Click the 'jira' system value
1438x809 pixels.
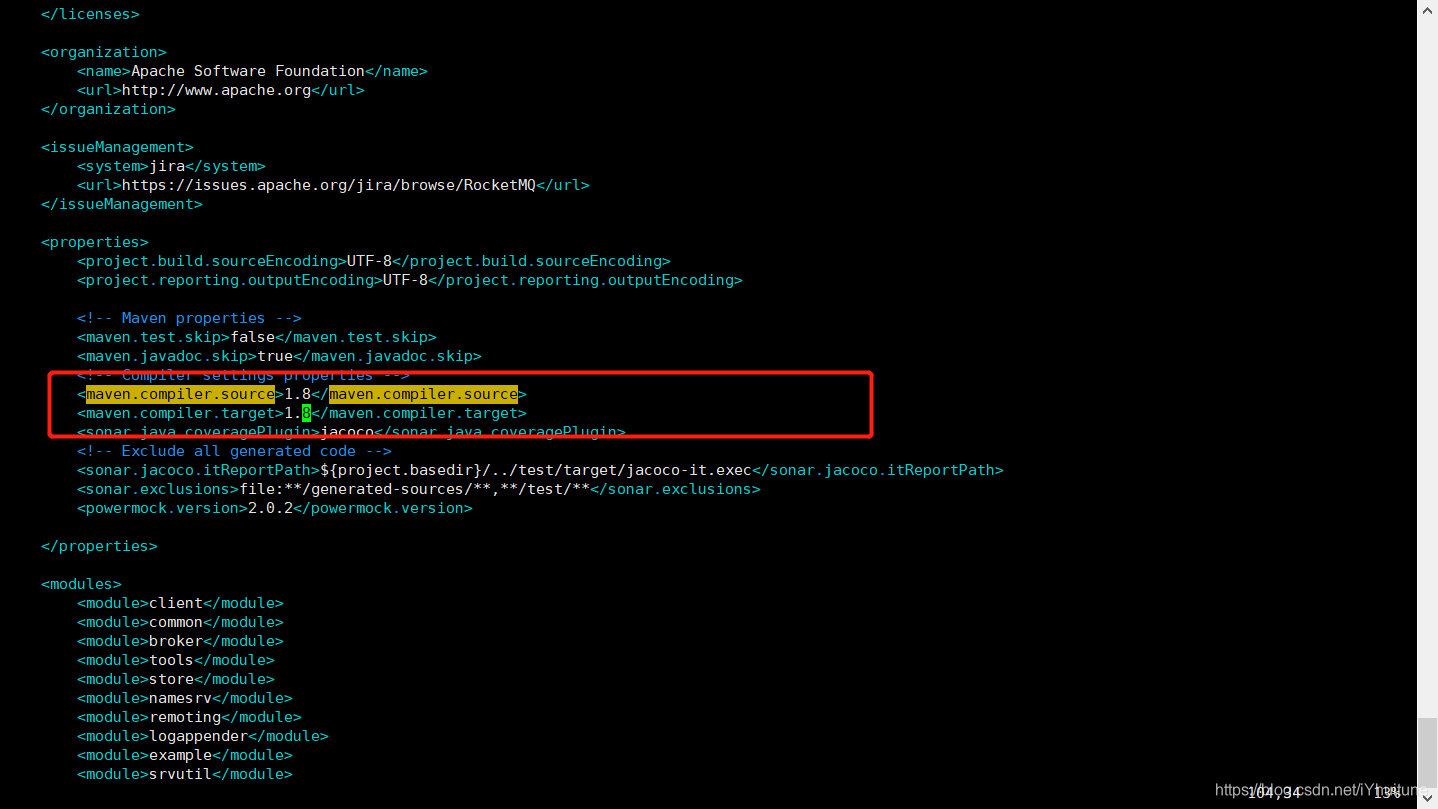point(167,166)
